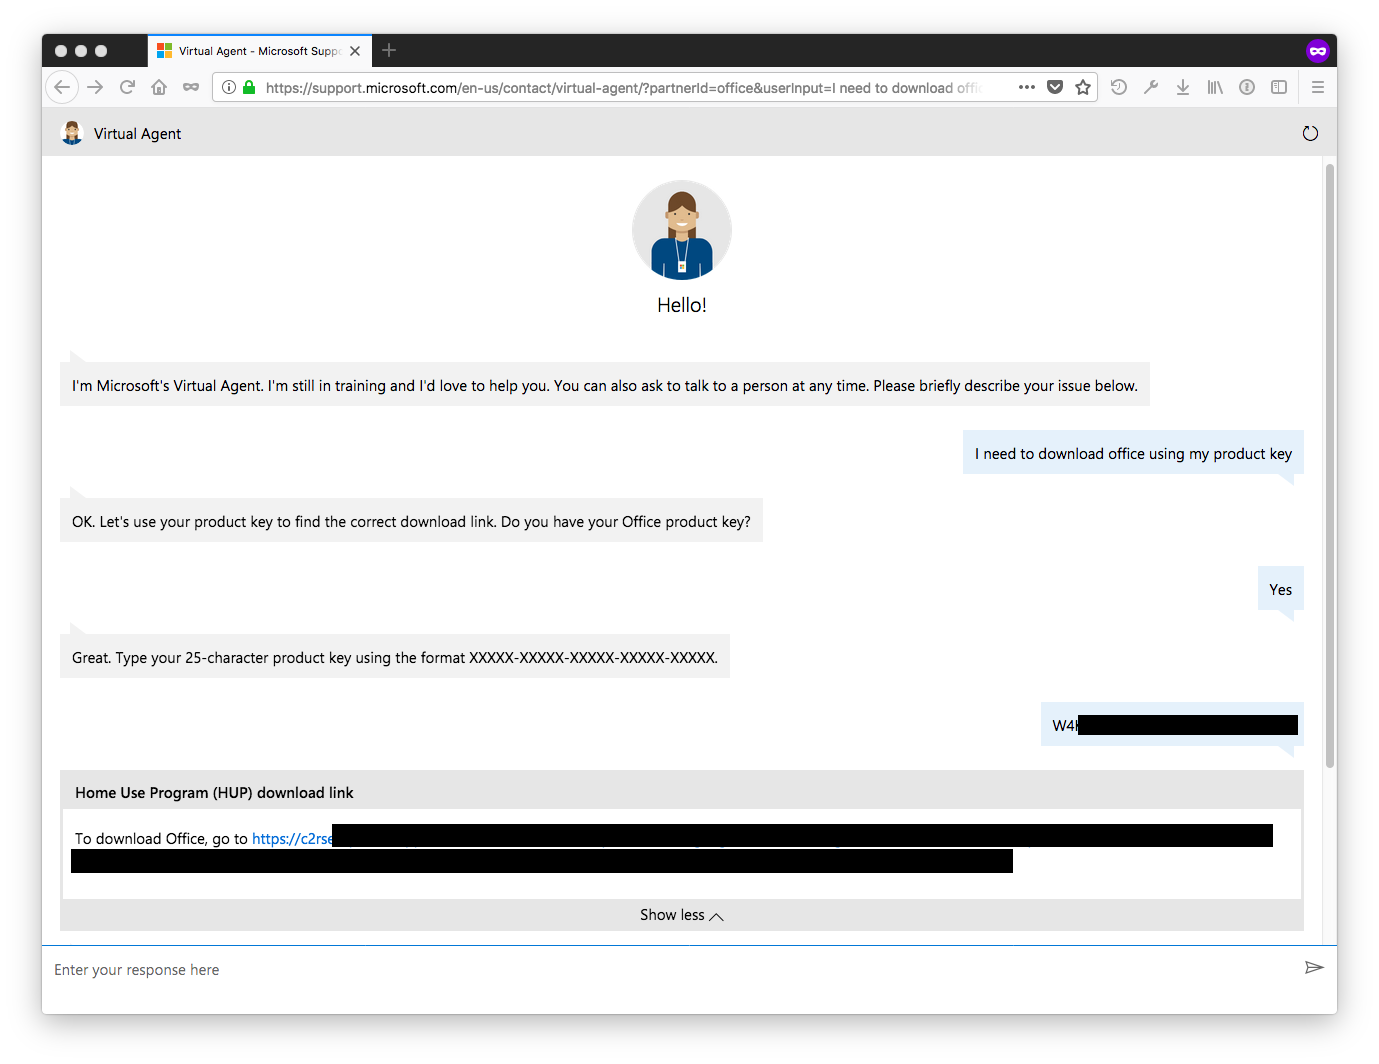This screenshot has width=1379, height=1064.
Task: Go to the browser home page
Action: pos(159,88)
